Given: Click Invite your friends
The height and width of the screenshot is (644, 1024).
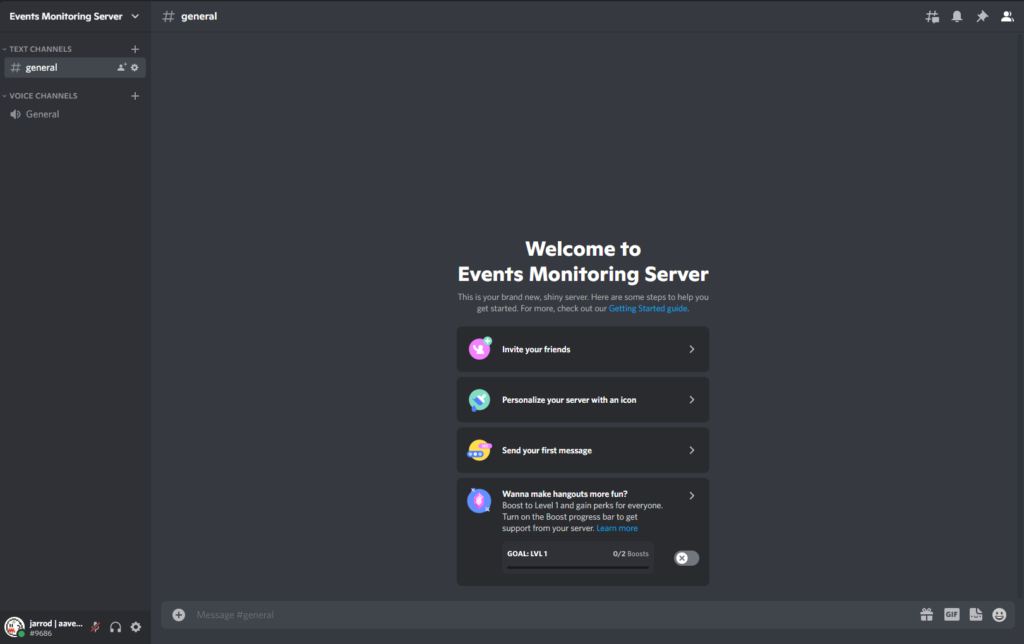Looking at the screenshot, I should point(583,350).
